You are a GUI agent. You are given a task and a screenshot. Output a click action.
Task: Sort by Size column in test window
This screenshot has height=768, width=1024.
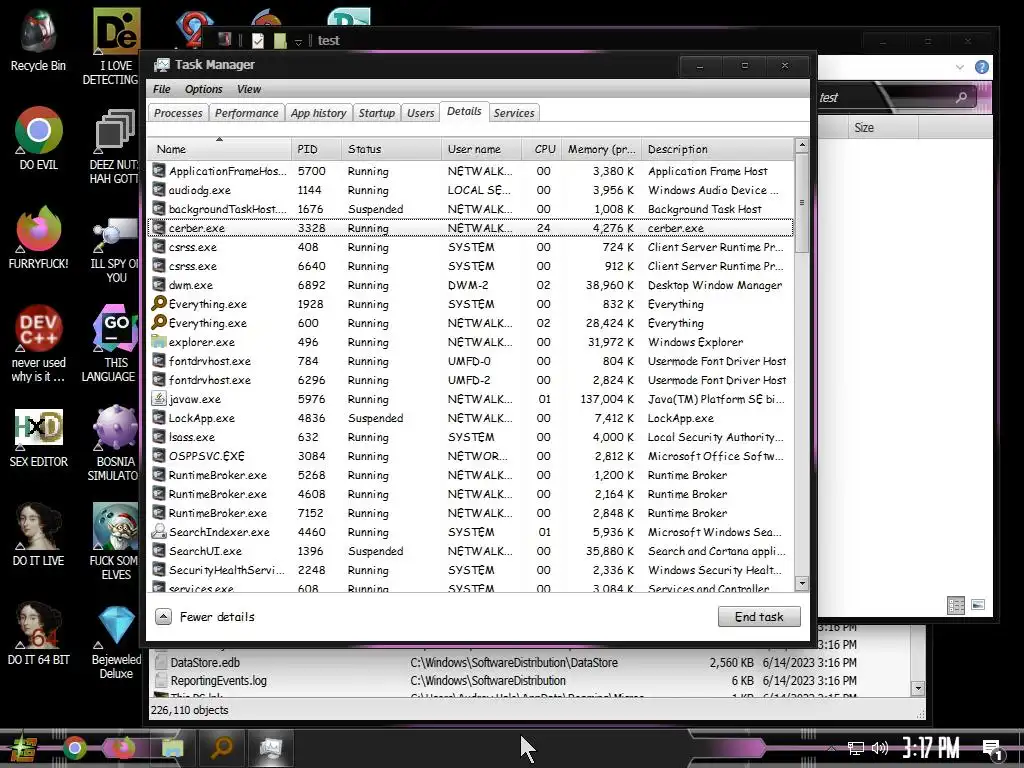[882, 127]
